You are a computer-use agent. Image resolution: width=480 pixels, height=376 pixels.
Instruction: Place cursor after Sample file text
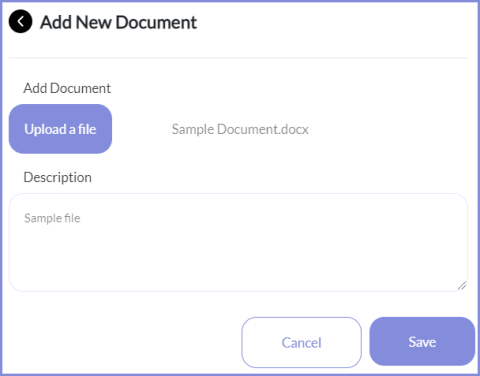(x=81, y=218)
